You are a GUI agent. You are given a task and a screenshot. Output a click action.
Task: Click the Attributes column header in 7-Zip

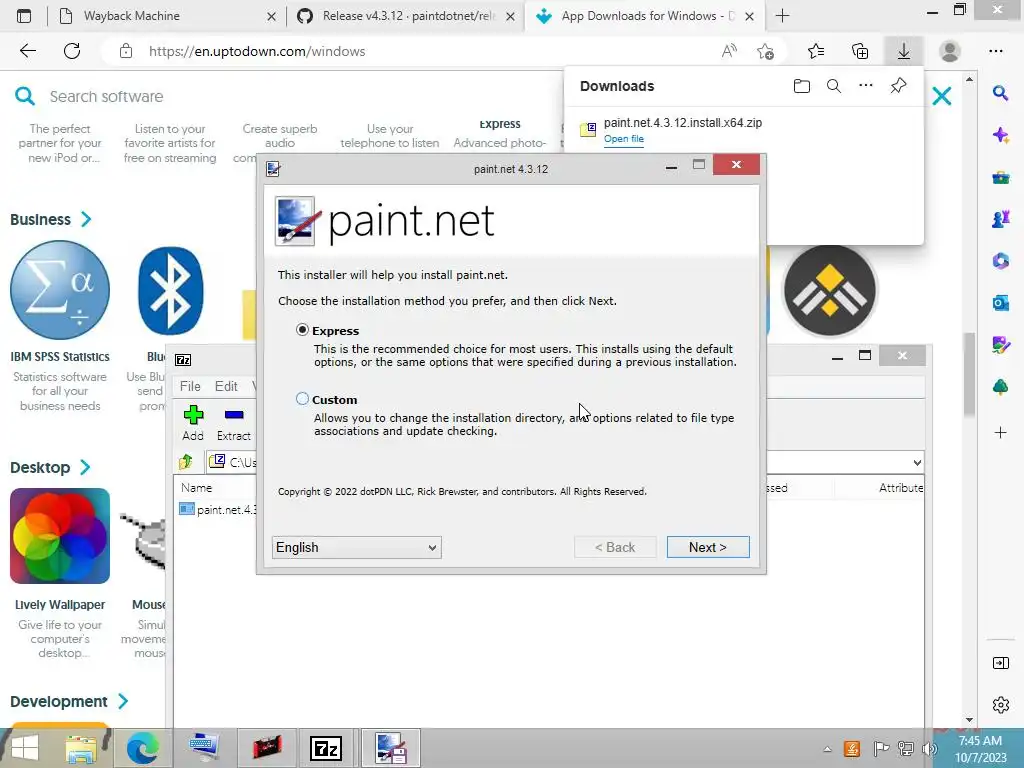pos(901,488)
